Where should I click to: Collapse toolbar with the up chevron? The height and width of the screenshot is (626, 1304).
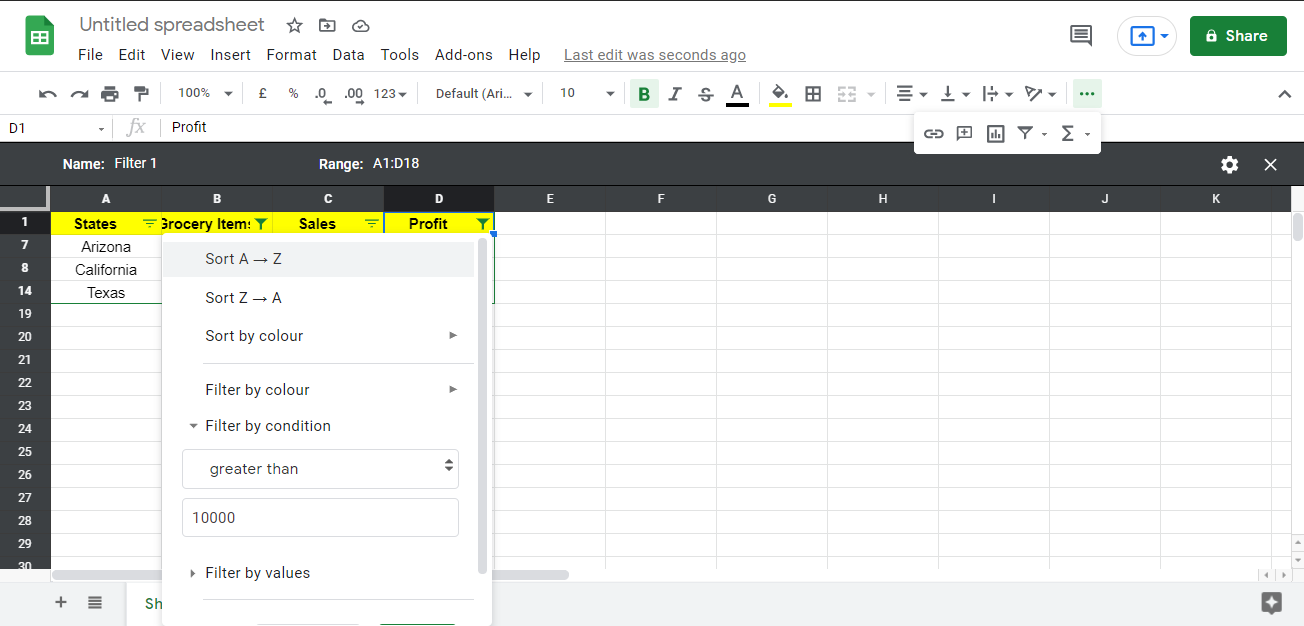pyautogui.click(x=1285, y=94)
